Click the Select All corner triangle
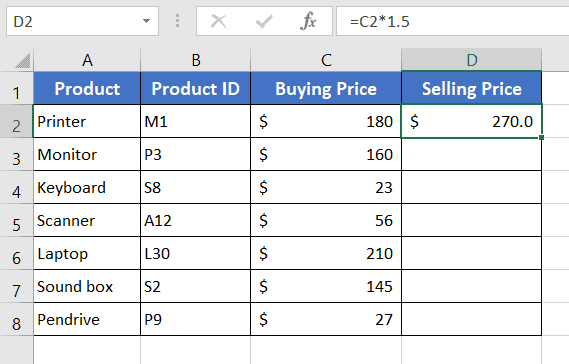 click(22, 60)
